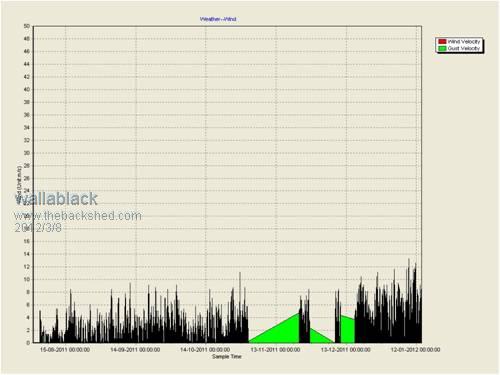Click the green Gust Velocity legend swatch

click(442, 49)
